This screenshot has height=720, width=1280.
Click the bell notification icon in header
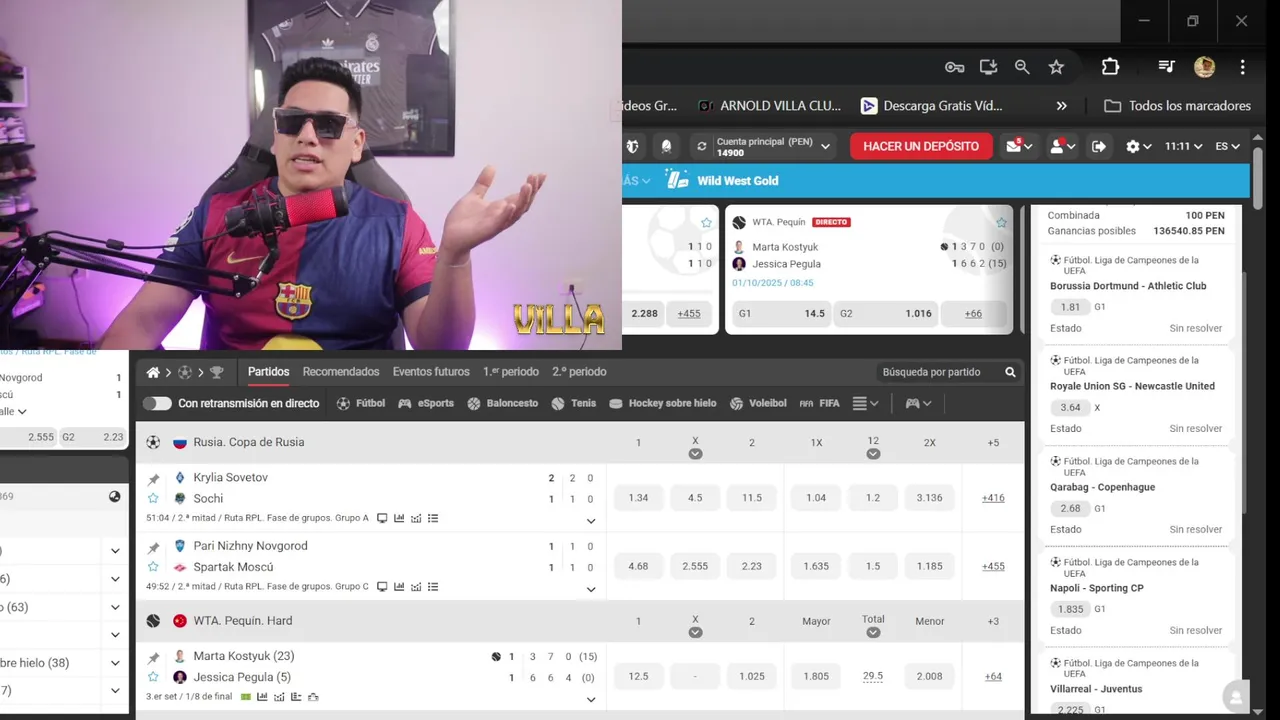tap(667, 146)
